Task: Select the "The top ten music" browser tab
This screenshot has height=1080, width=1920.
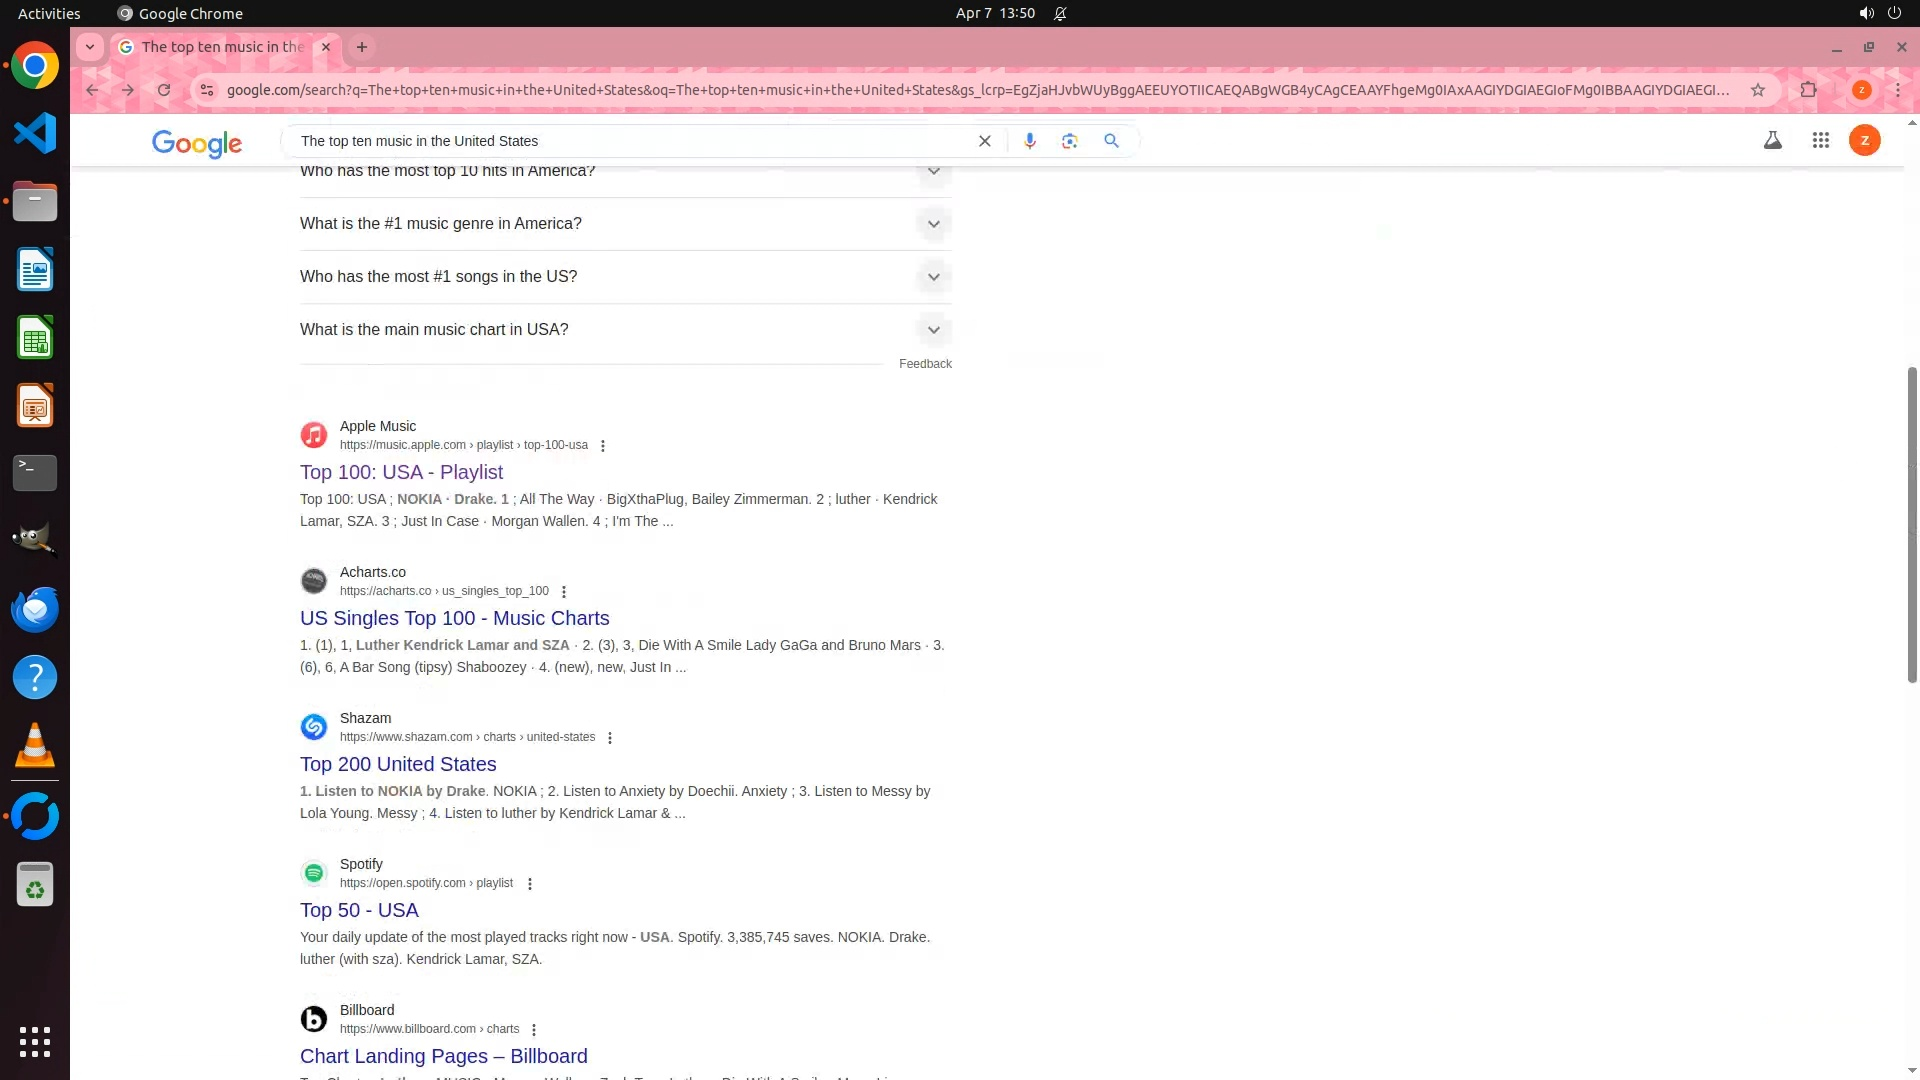Action: click(x=222, y=47)
